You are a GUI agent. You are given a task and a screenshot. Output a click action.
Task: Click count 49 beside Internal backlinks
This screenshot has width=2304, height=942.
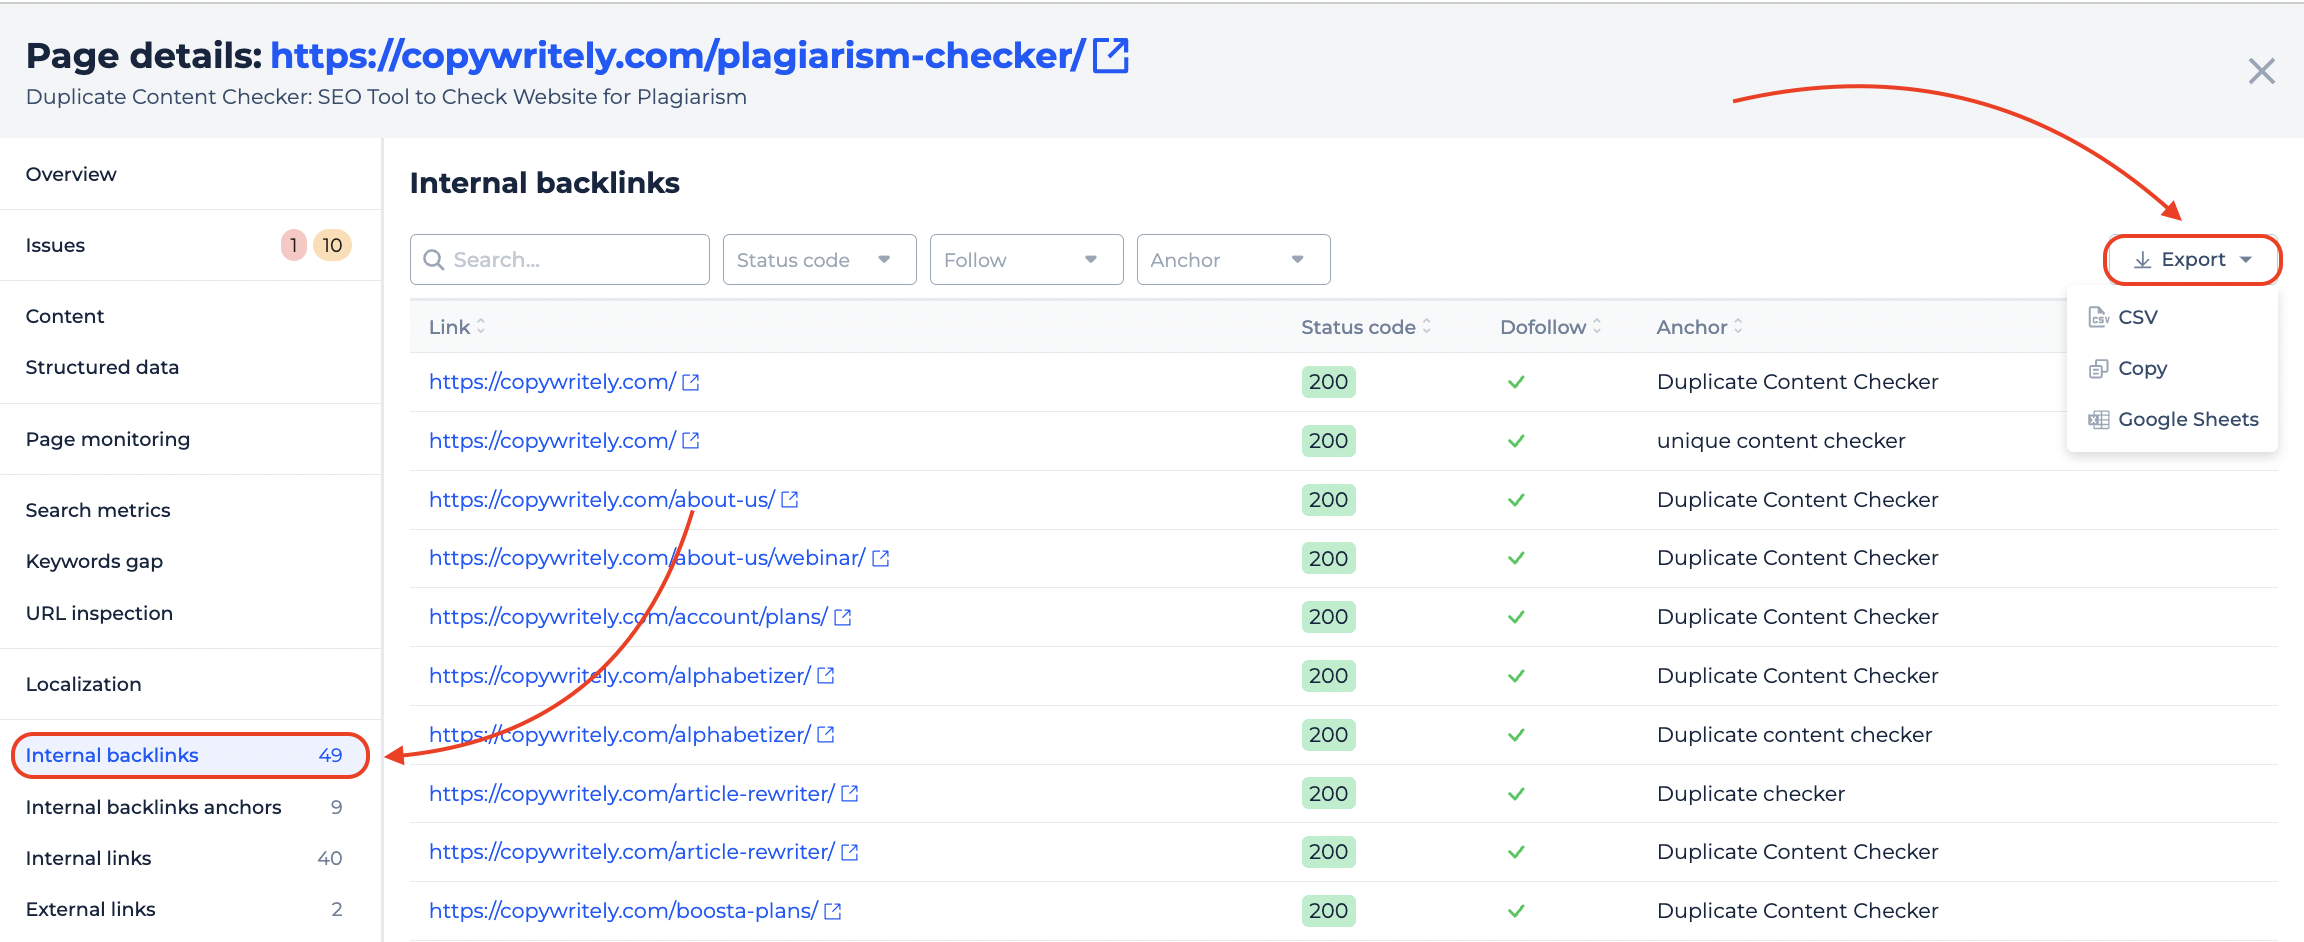click(331, 755)
